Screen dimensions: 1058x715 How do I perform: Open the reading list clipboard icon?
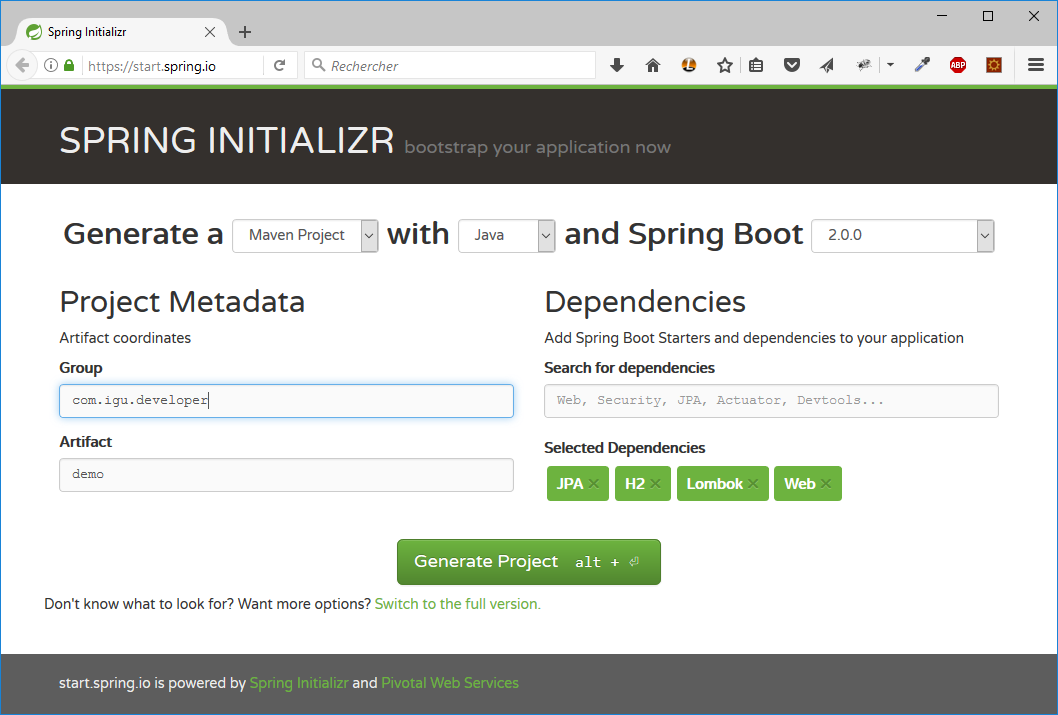click(756, 64)
